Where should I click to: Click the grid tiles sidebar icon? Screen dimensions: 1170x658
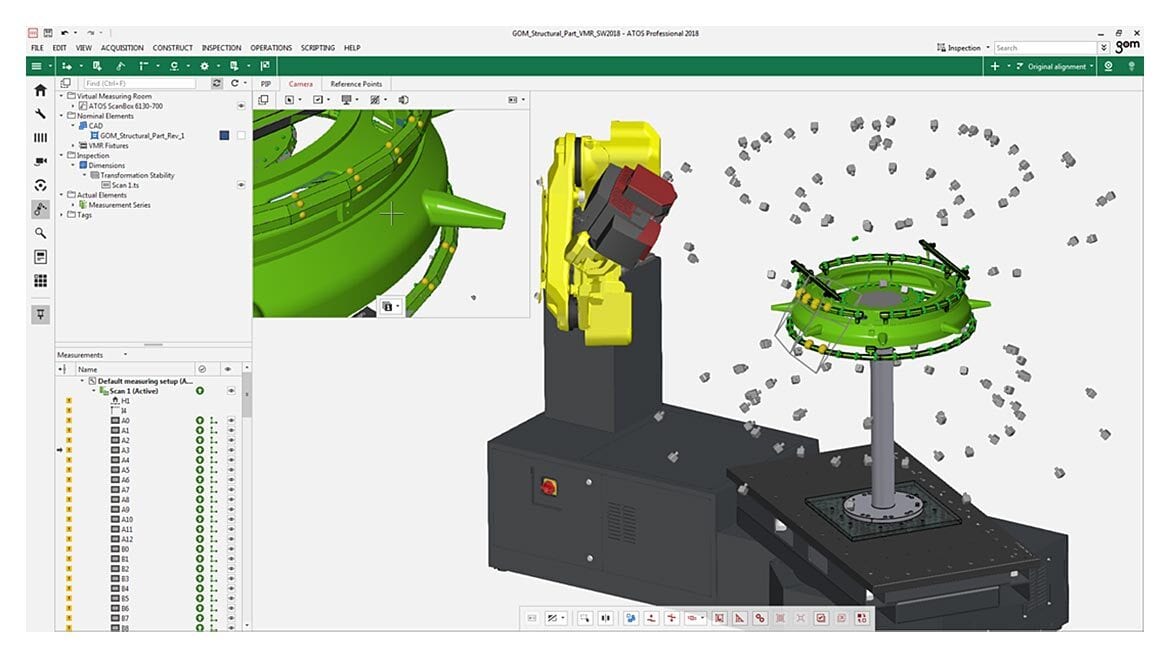point(40,281)
